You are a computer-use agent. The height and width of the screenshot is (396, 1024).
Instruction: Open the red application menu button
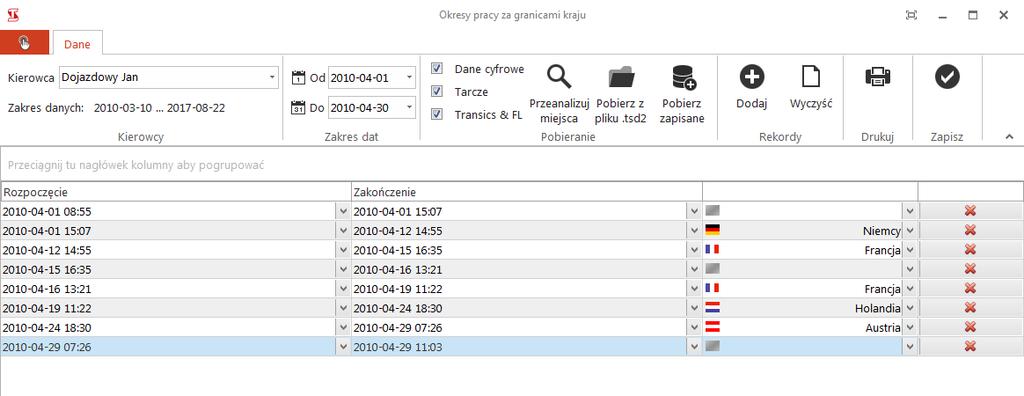click(x=24, y=43)
